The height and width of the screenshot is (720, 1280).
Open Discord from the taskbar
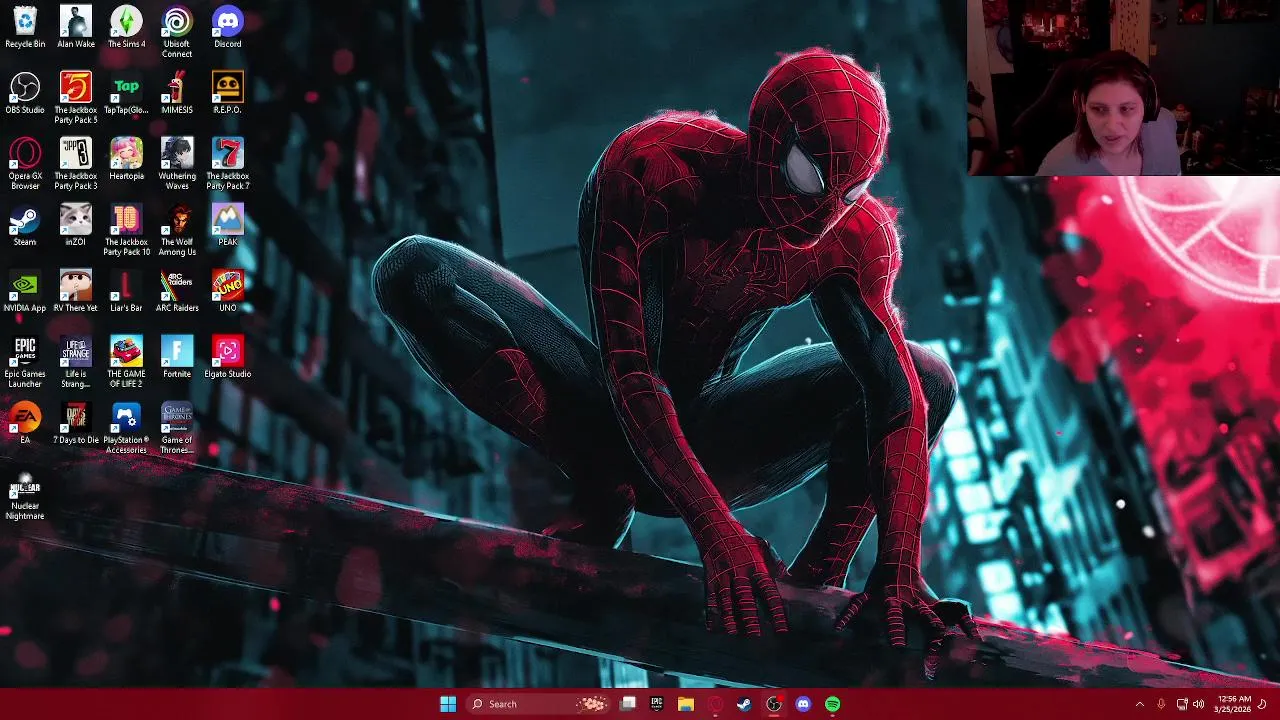click(803, 704)
